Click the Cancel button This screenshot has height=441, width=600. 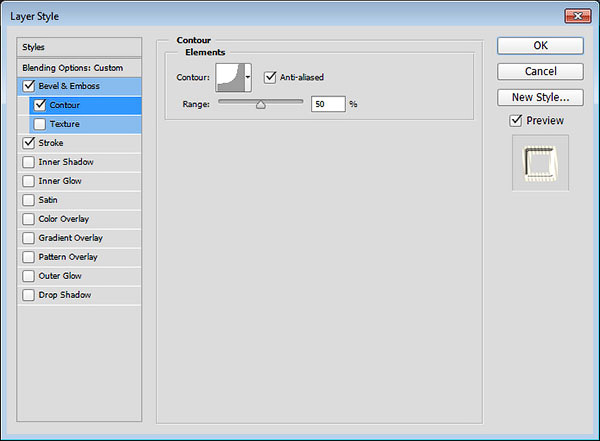coord(540,71)
